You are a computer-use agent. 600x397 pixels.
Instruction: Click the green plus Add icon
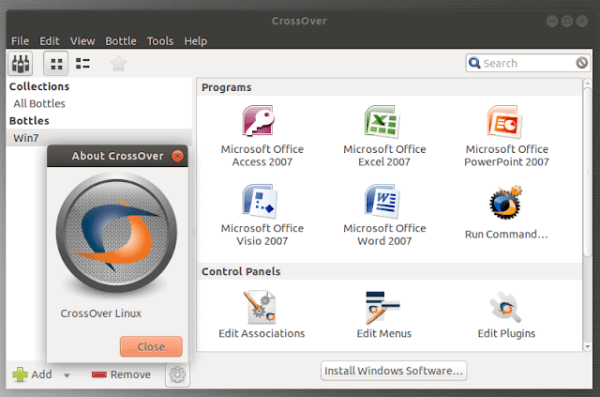20,374
